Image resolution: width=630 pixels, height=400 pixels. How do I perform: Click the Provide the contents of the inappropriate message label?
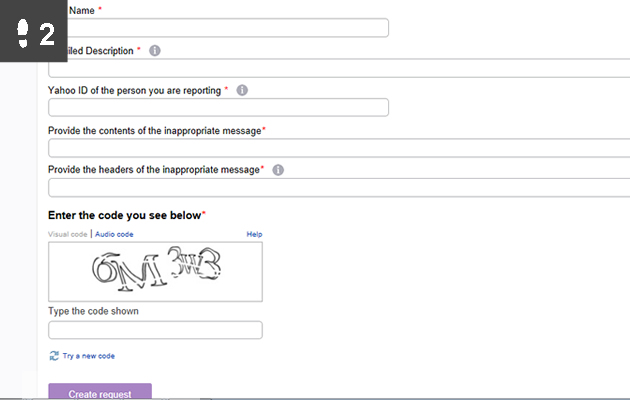pyautogui.click(x=155, y=131)
